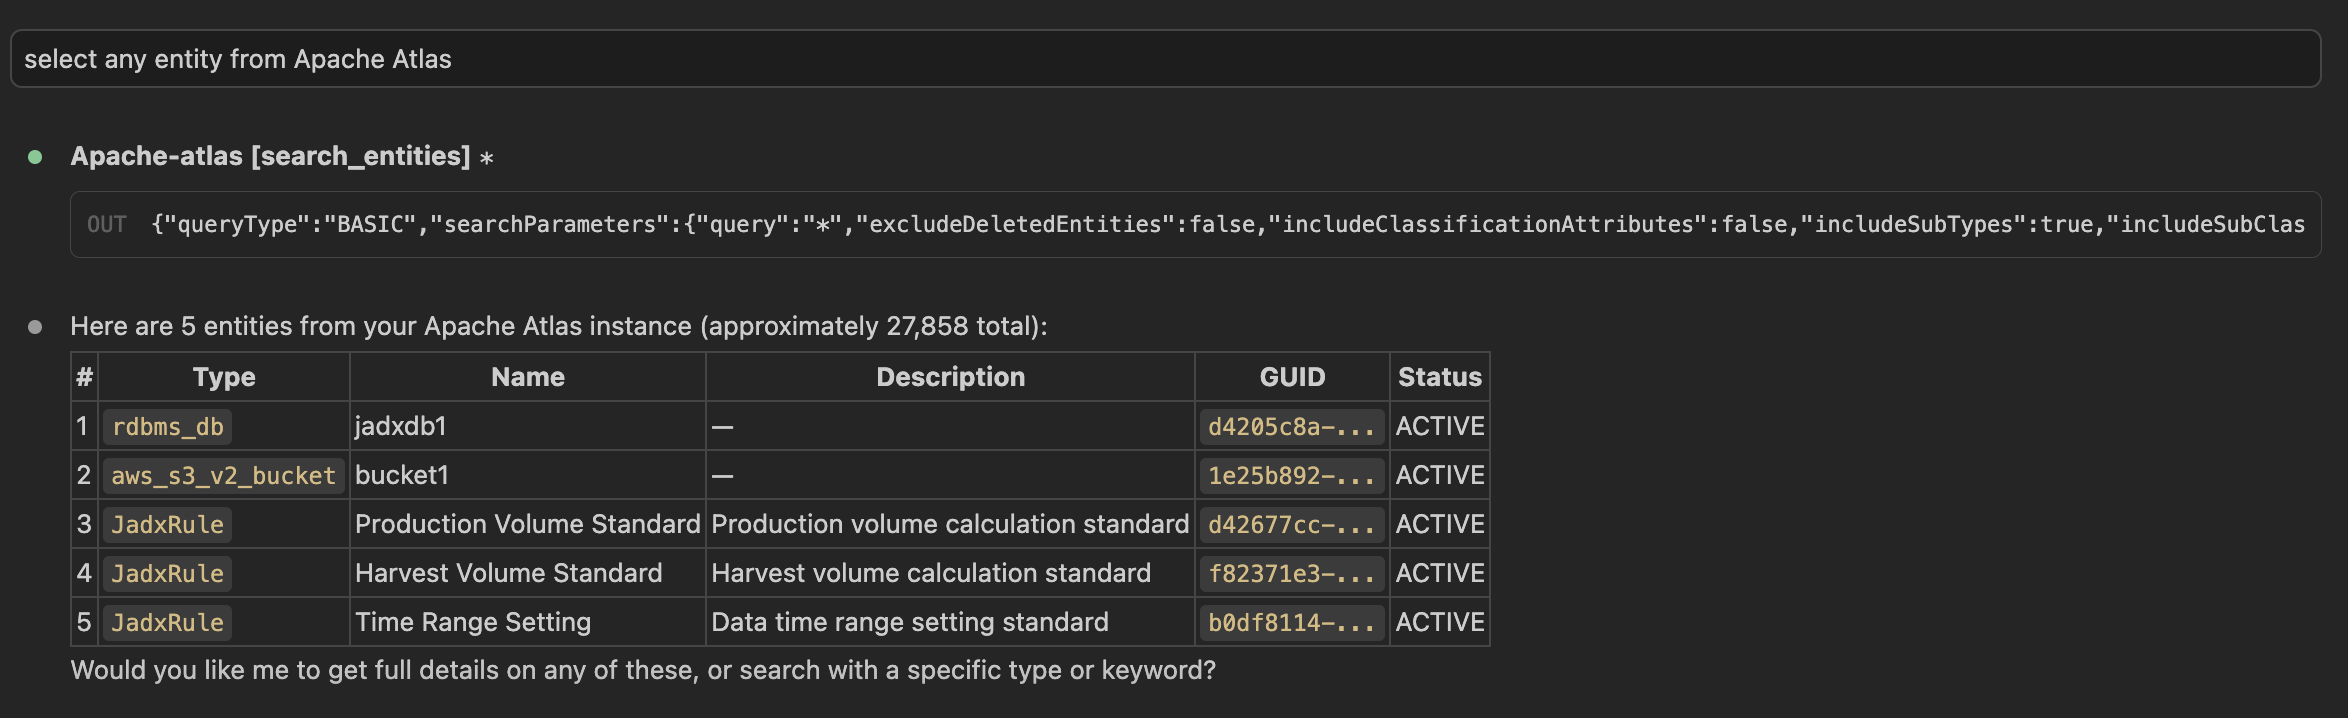
Task: Click the JadxRule tag in the Time Range Setting row
Action: pyautogui.click(x=168, y=623)
